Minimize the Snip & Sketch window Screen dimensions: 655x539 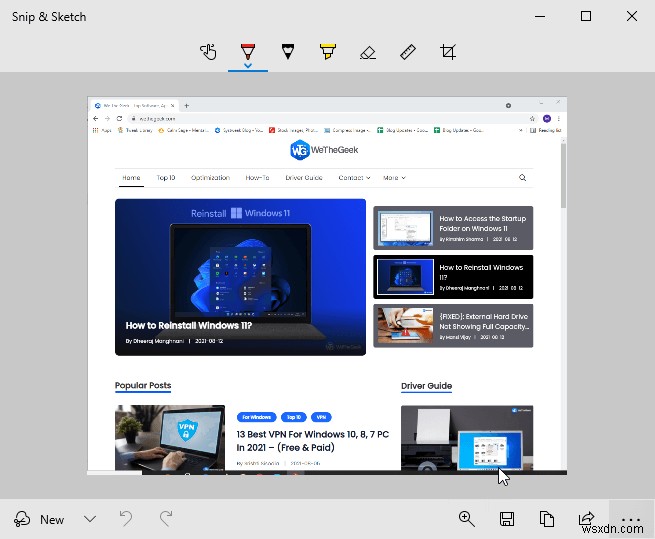click(540, 16)
